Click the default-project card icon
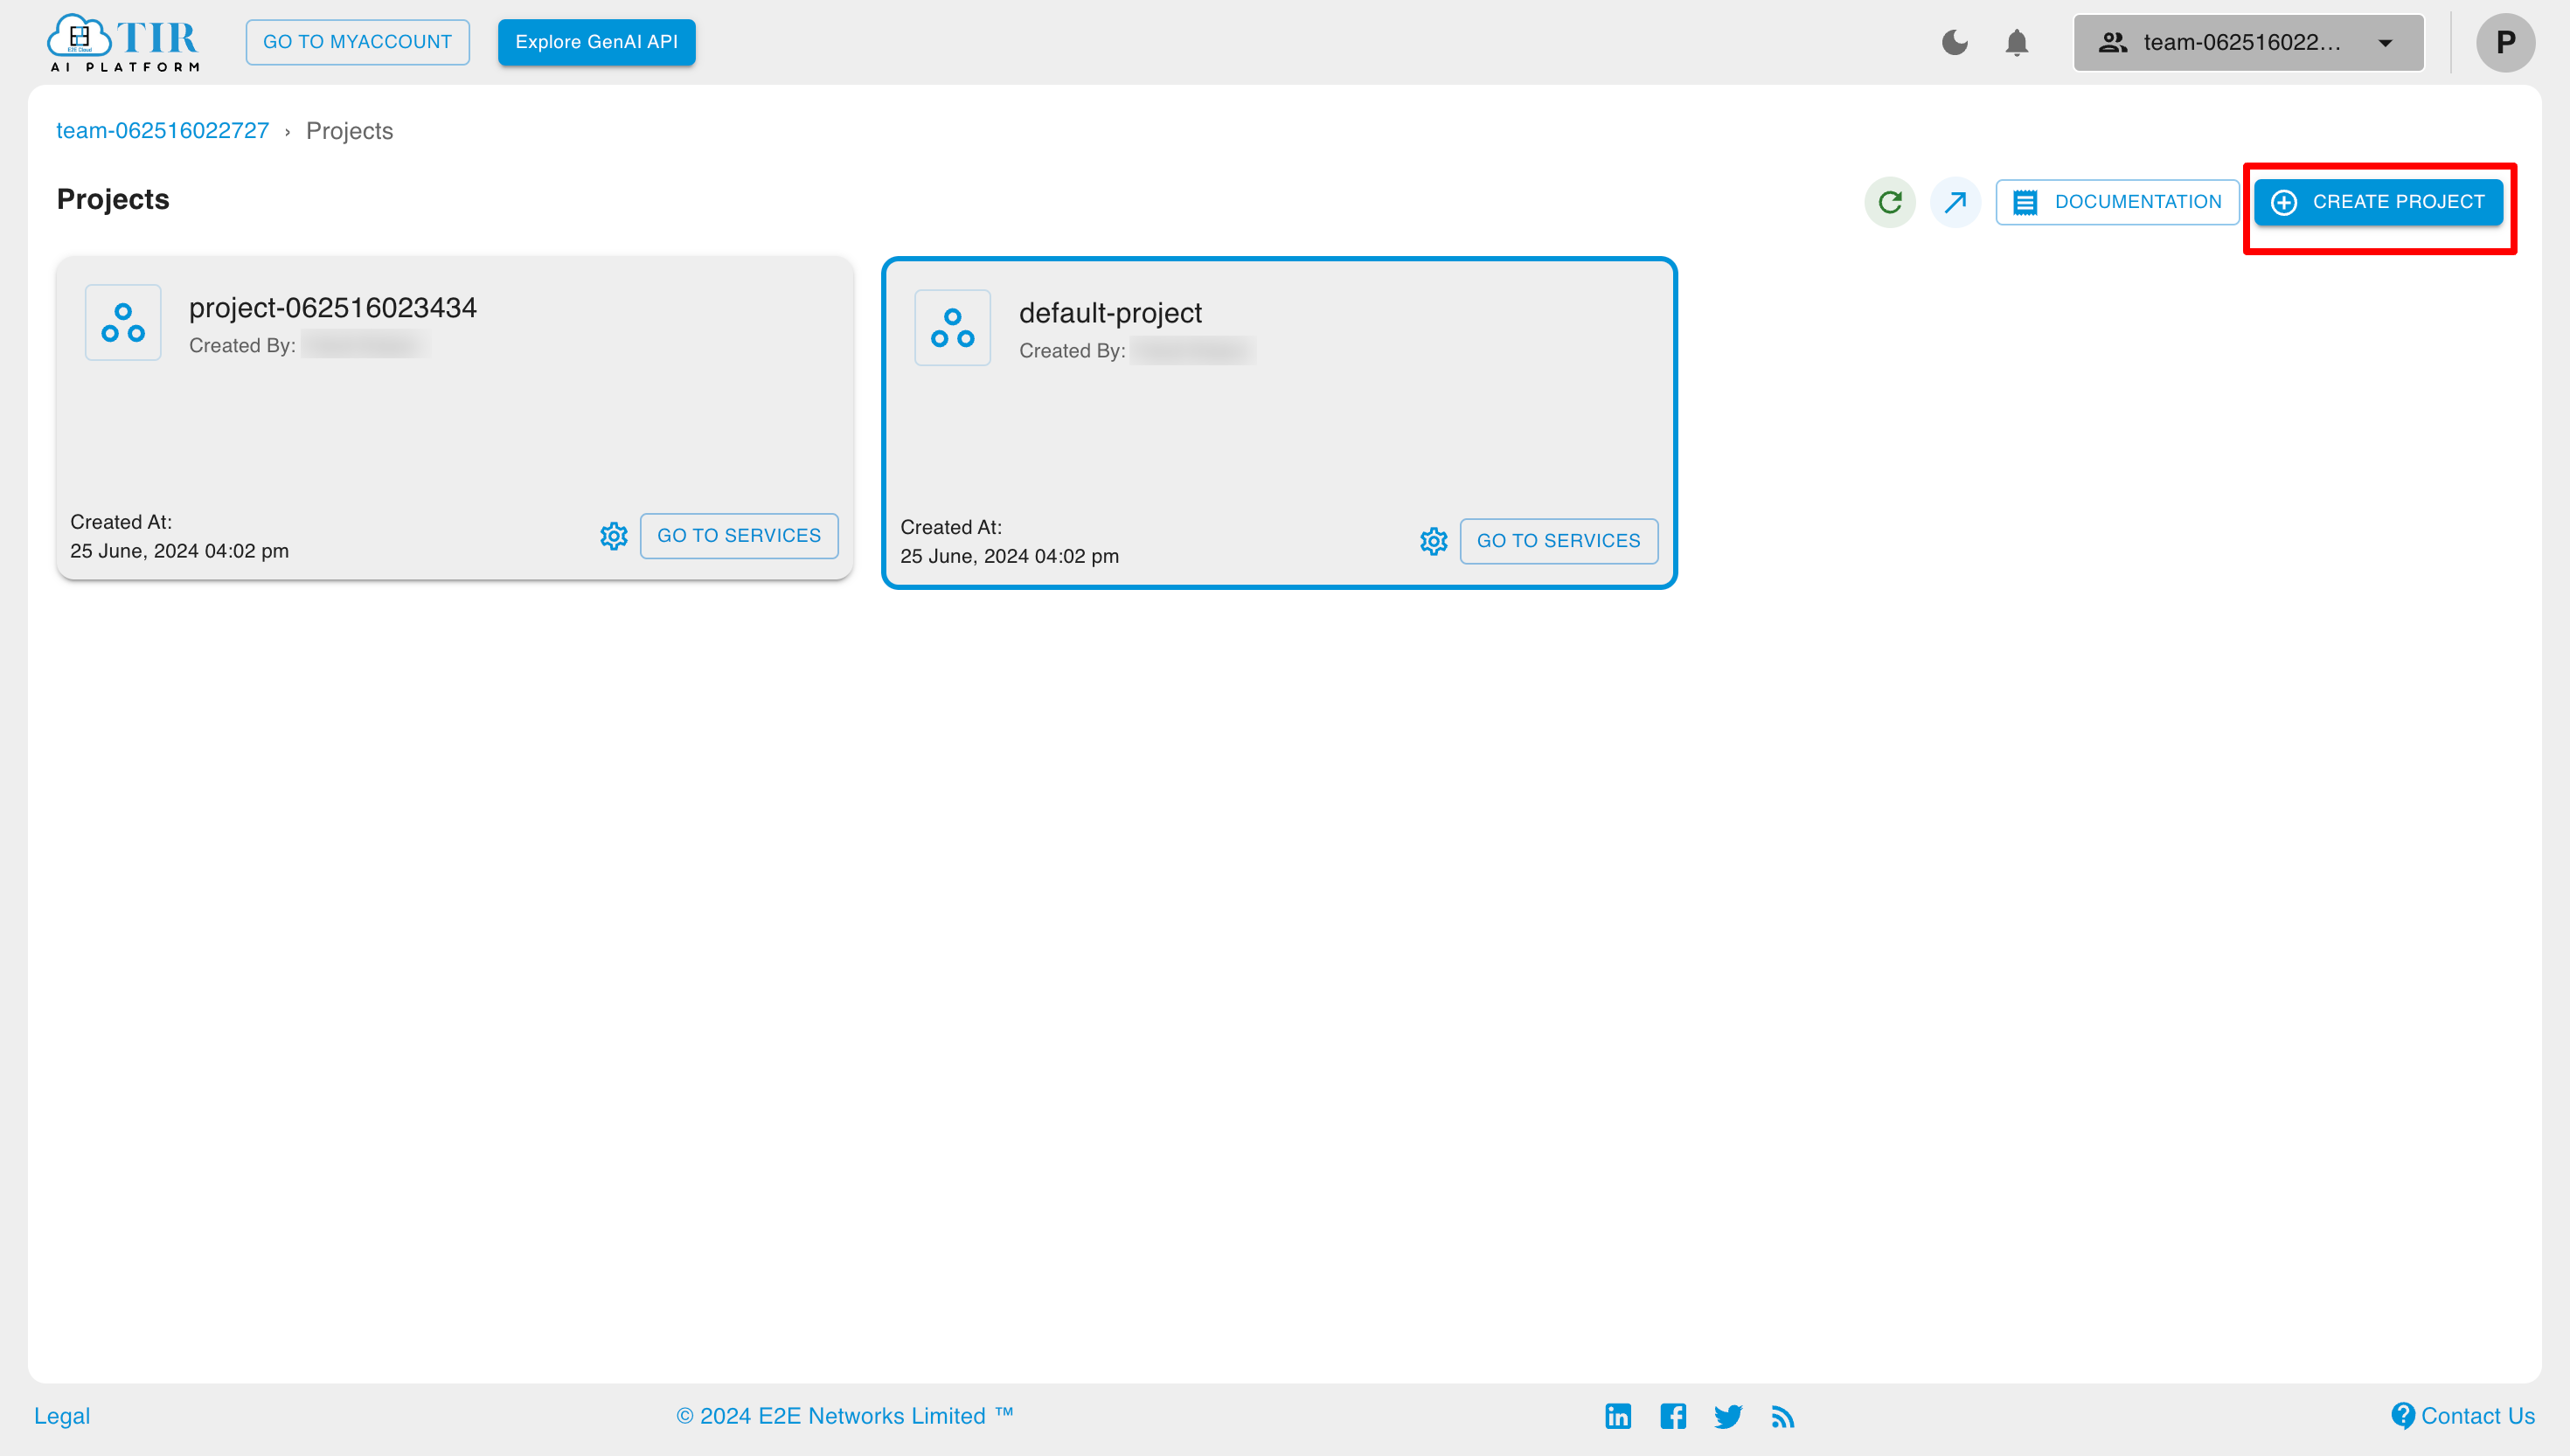The width and height of the screenshot is (2570, 1456). [952, 327]
